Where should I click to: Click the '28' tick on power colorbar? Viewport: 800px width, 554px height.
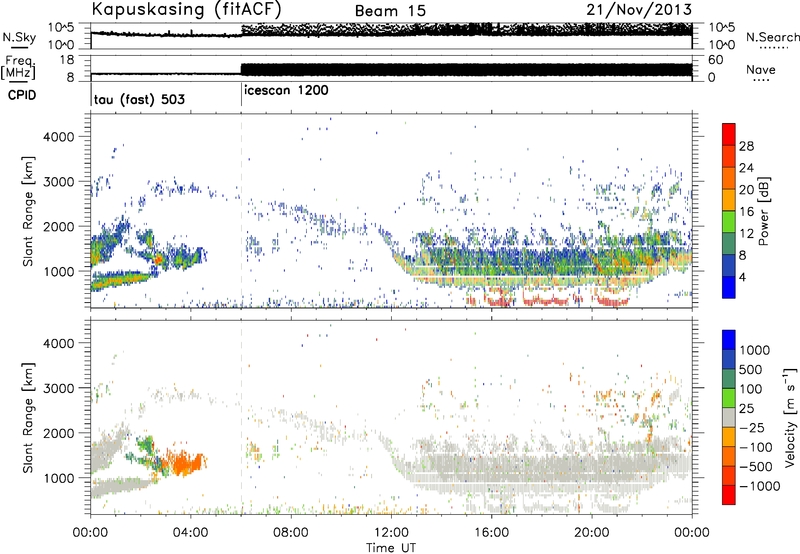click(746, 146)
